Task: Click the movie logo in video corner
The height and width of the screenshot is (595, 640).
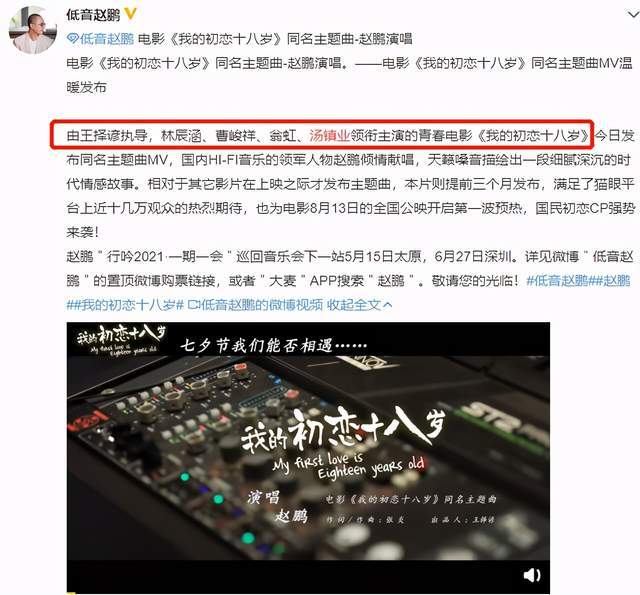Action: click(121, 340)
